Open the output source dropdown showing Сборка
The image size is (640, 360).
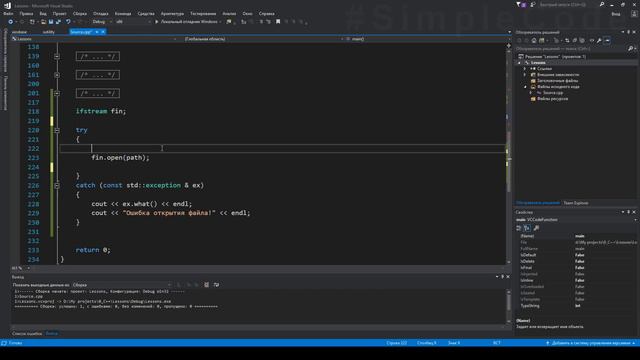click(122, 285)
